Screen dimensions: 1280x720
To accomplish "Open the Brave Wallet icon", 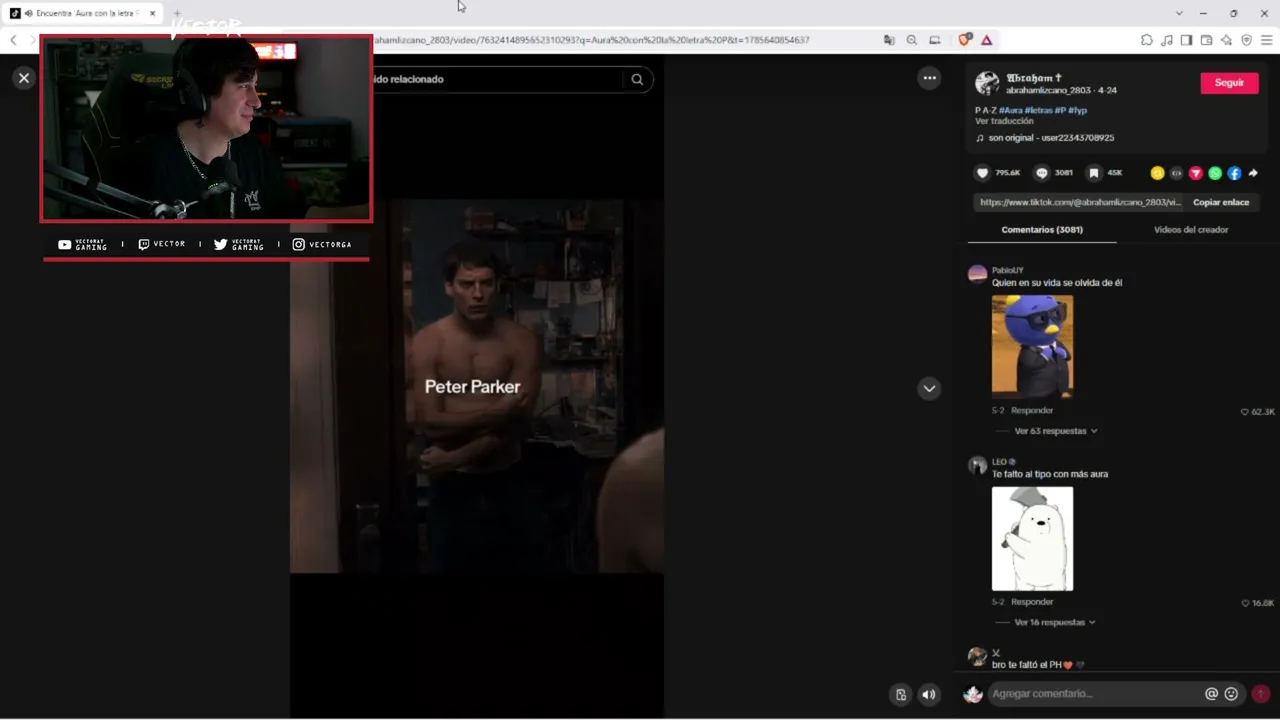I will coord(1206,40).
